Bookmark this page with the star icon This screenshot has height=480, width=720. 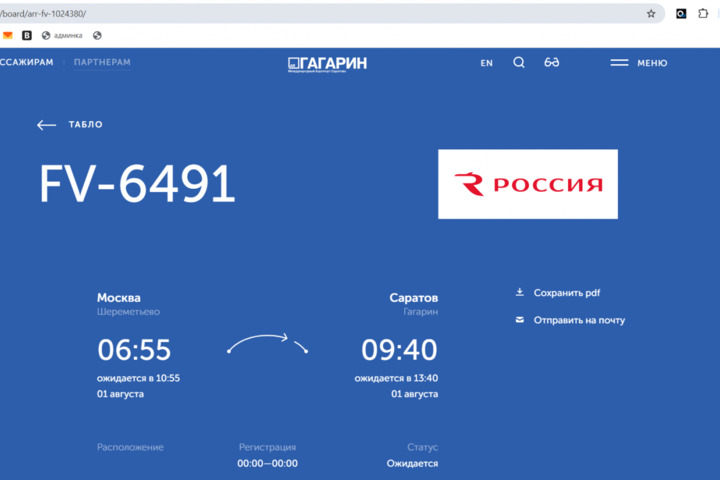pyautogui.click(x=651, y=14)
